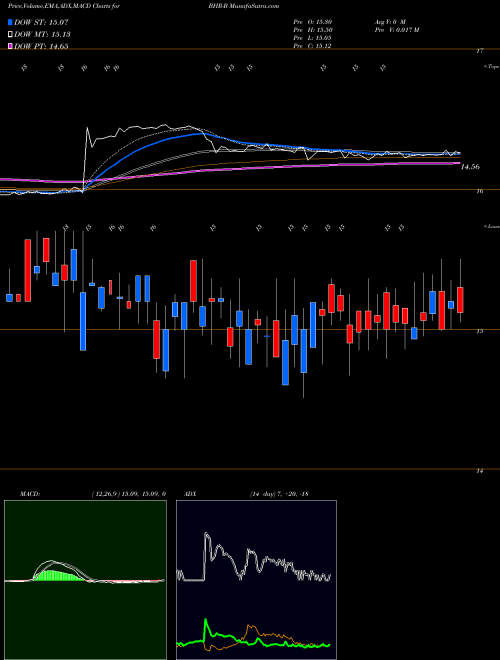The height and width of the screenshot is (660, 500).
Task: Click the MACD: panel label
Action: tap(30, 494)
